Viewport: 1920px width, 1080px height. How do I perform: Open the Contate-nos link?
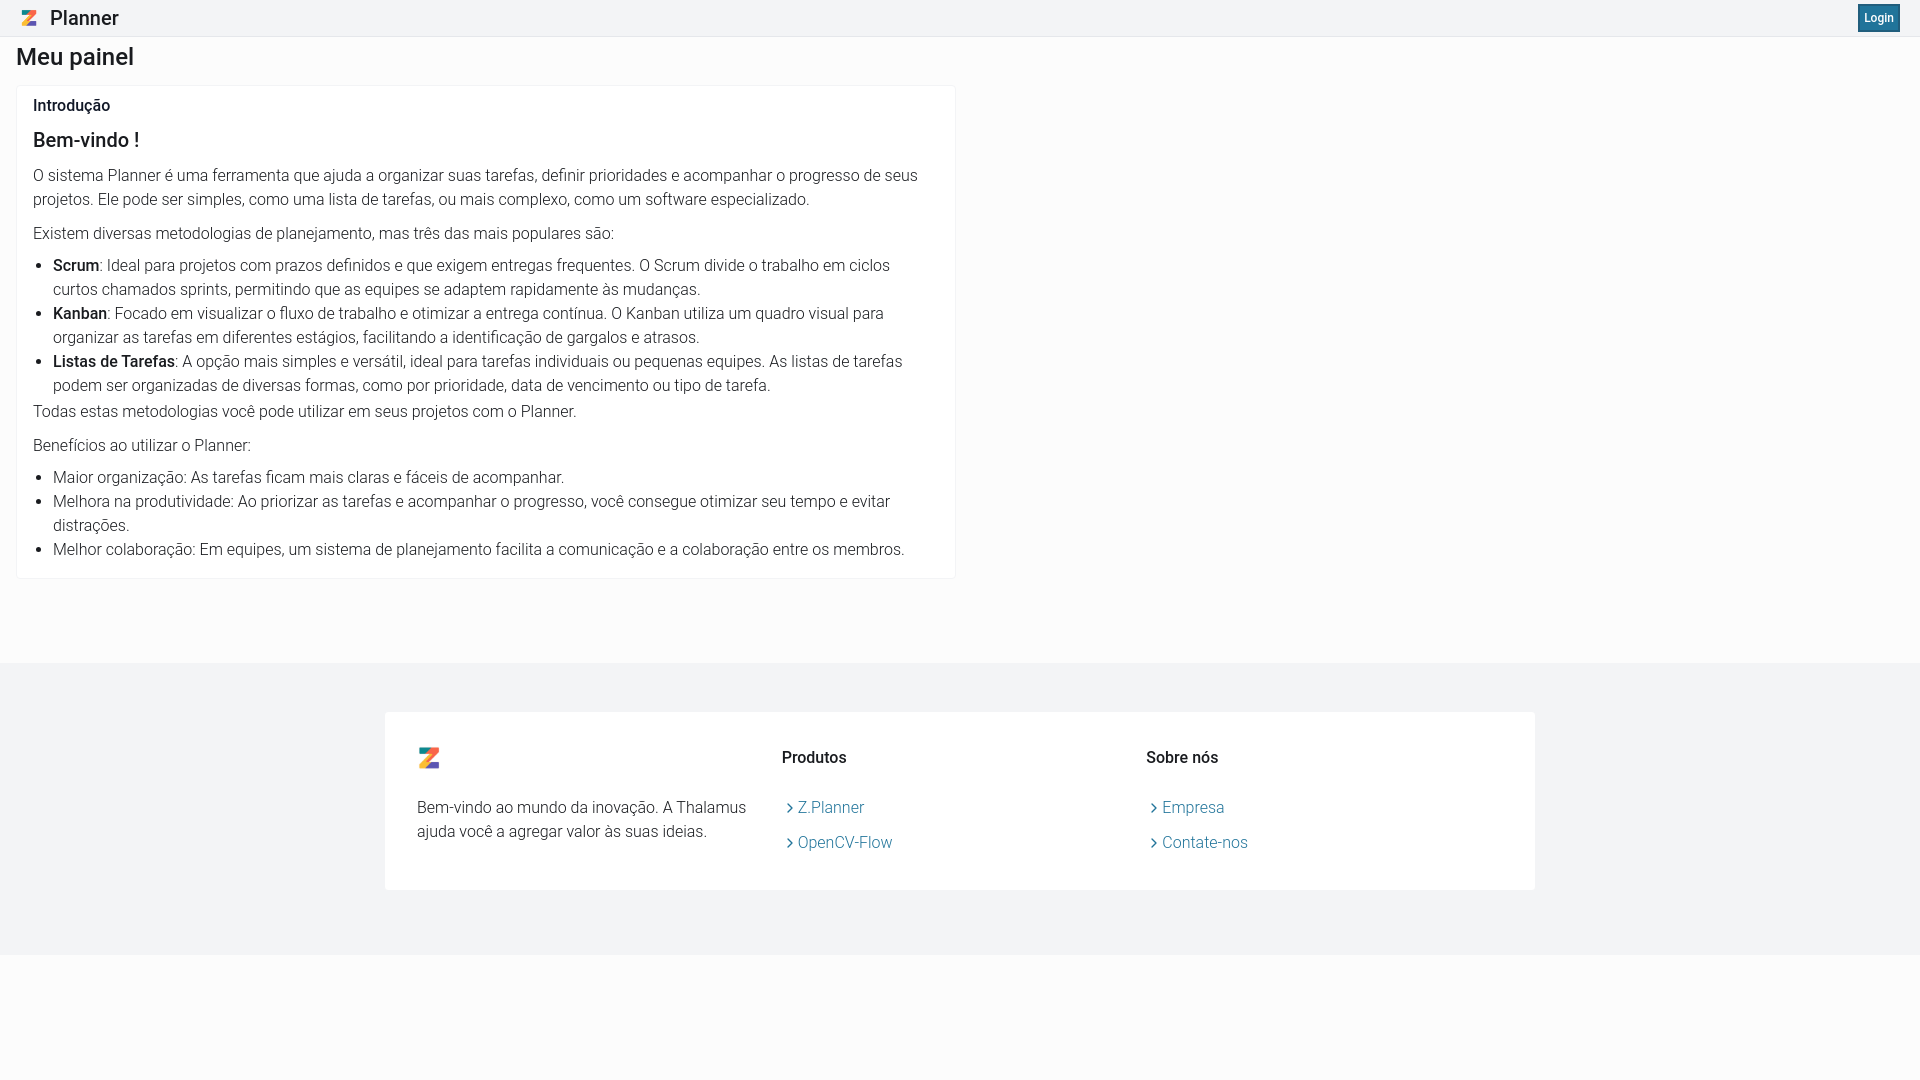(x=1204, y=842)
